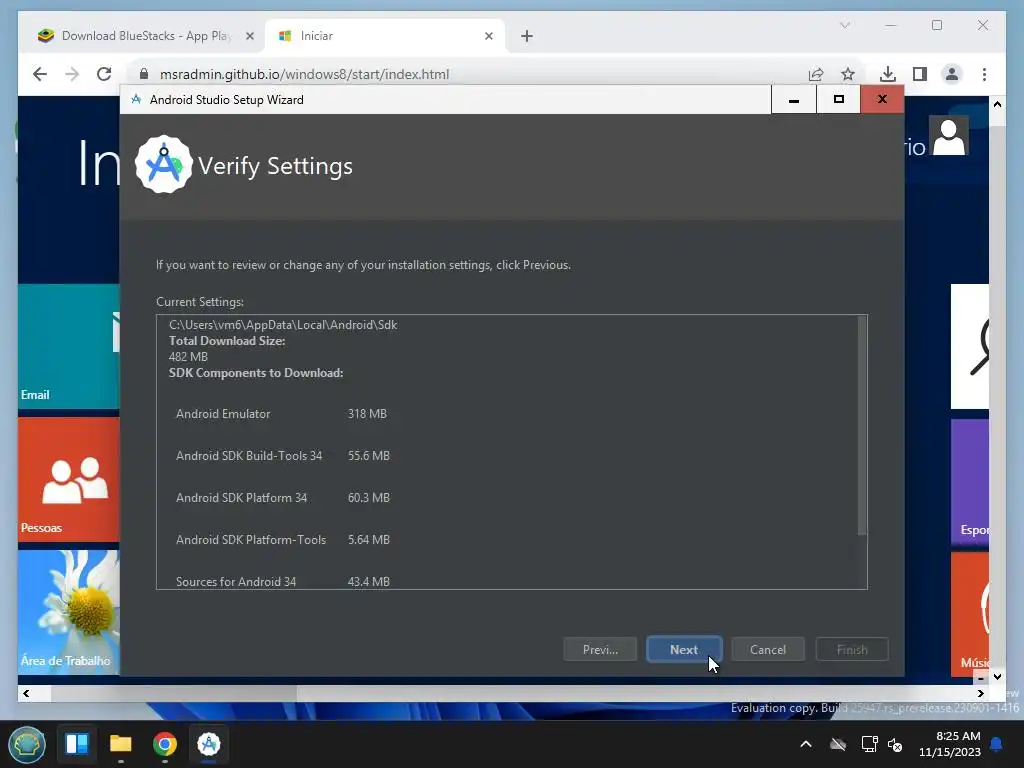Cancel the Android Studio Setup Wizard
Viewport: 1024px width, 768px height.
coord(767,649)
